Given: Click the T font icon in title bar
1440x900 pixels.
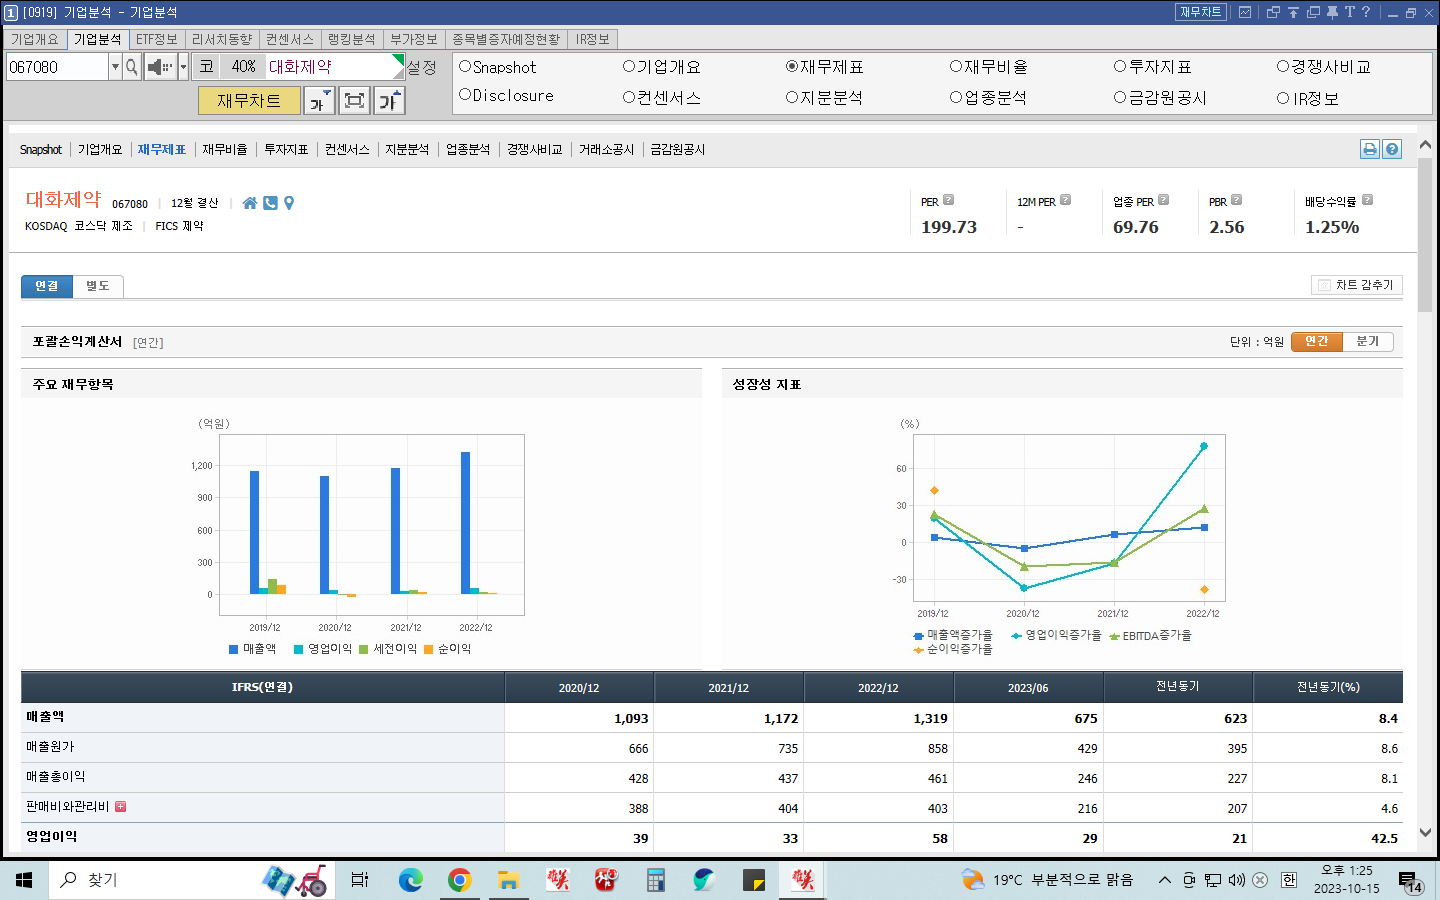Looking at the screenshot, I should click(x=1349, y=12).
